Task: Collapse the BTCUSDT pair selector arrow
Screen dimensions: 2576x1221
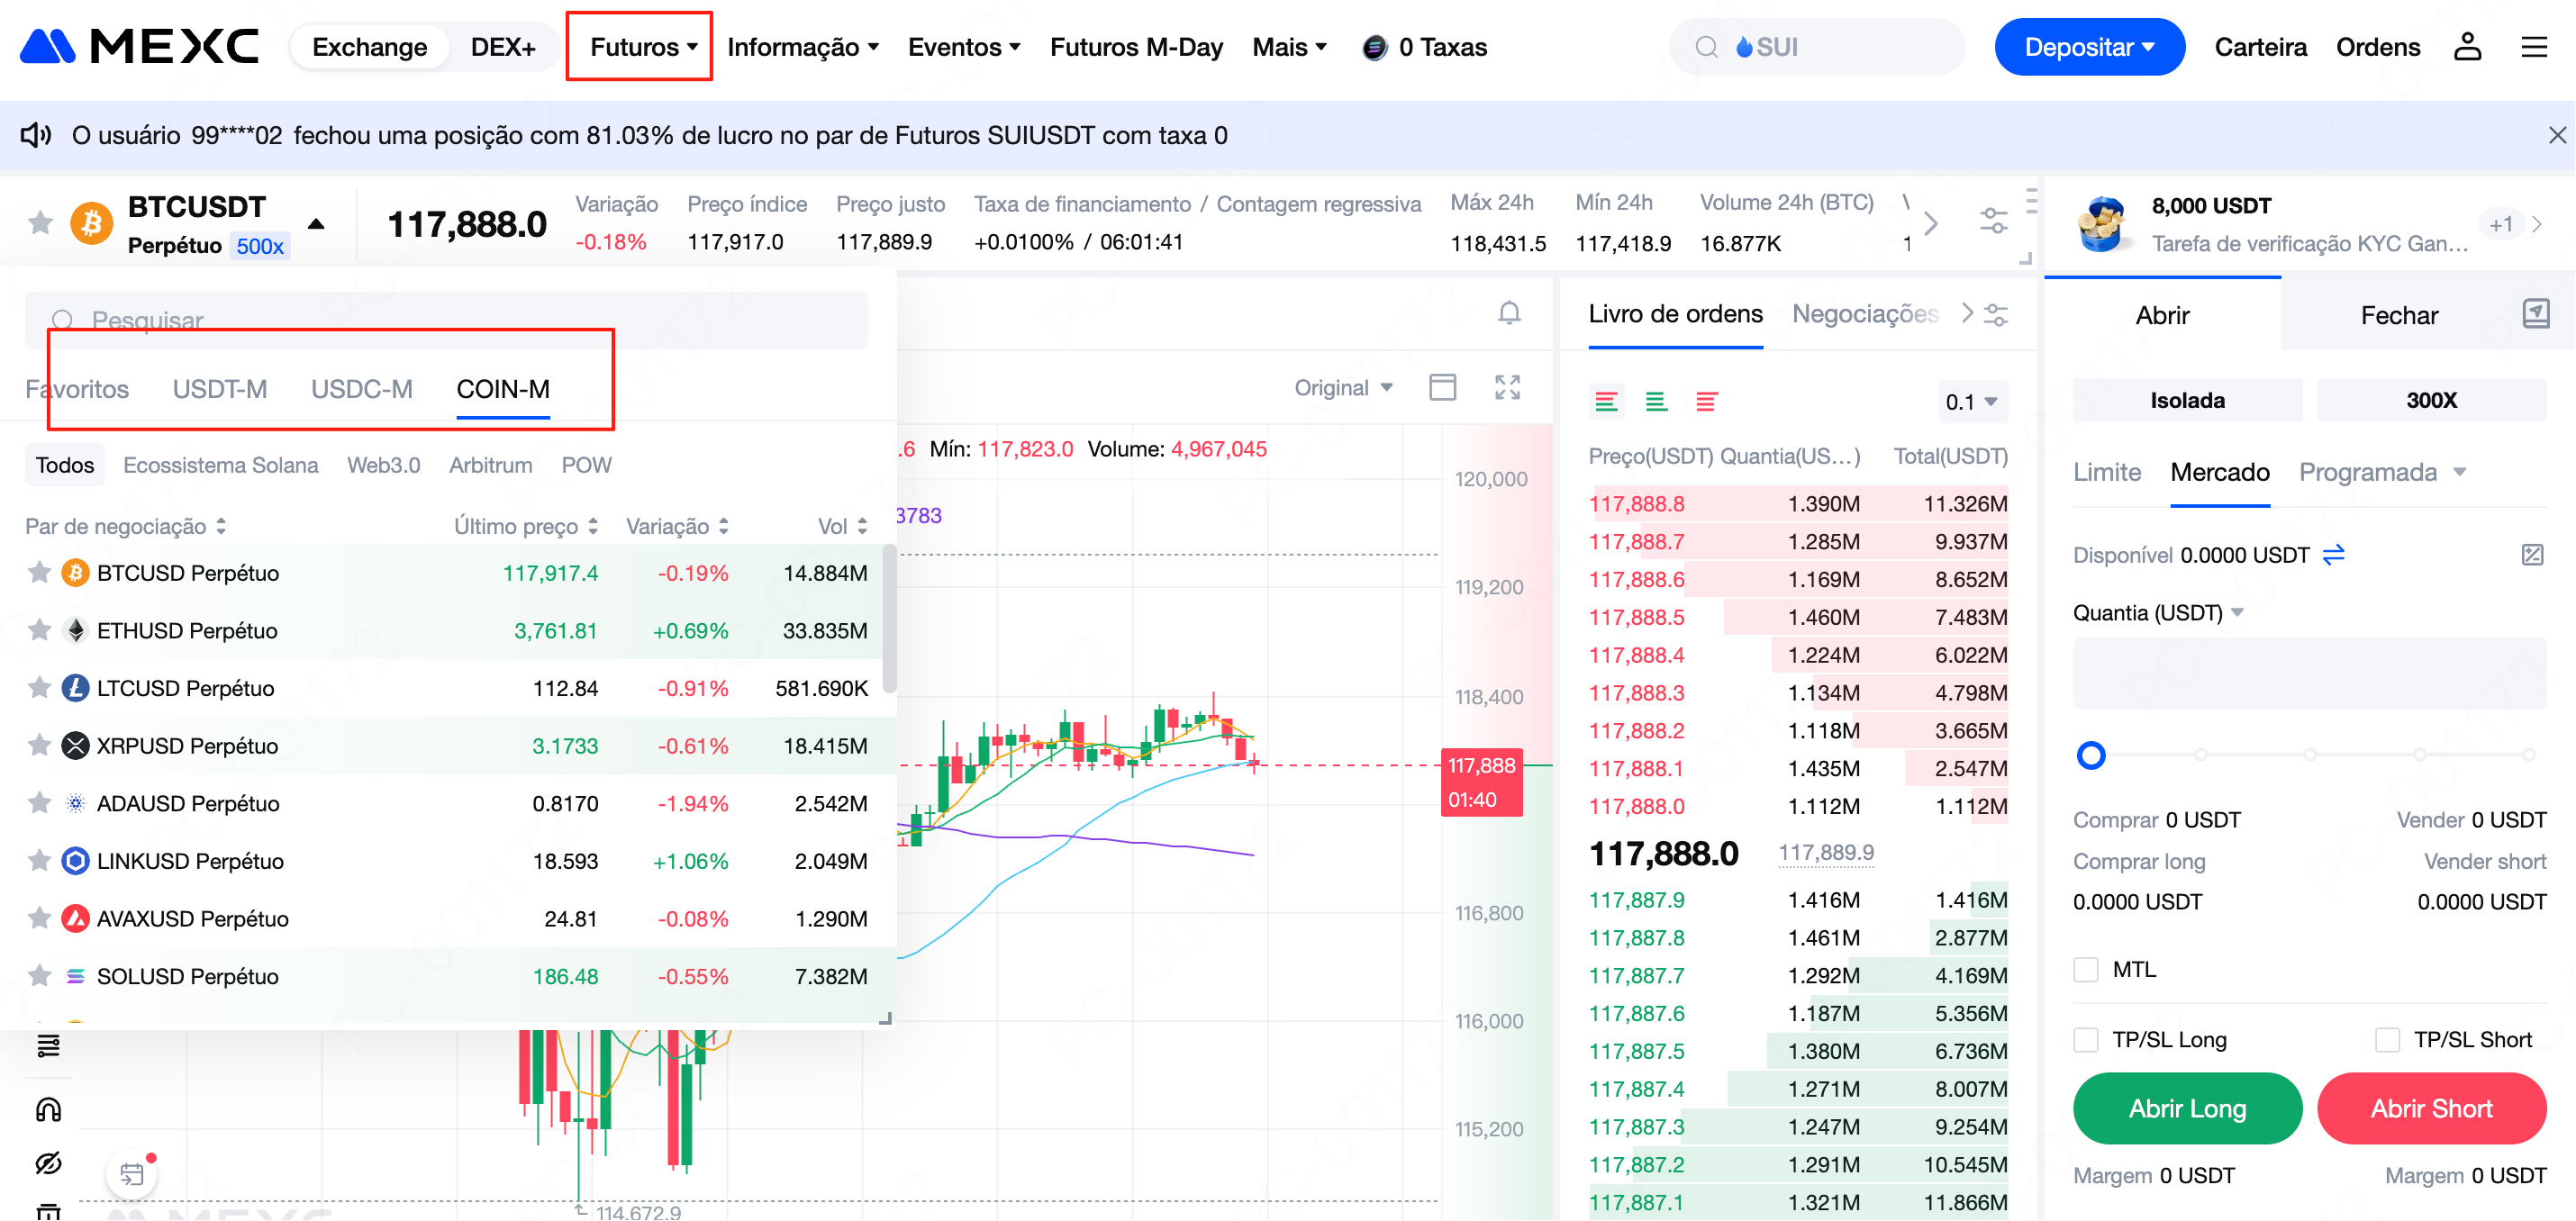Action: 316,224
